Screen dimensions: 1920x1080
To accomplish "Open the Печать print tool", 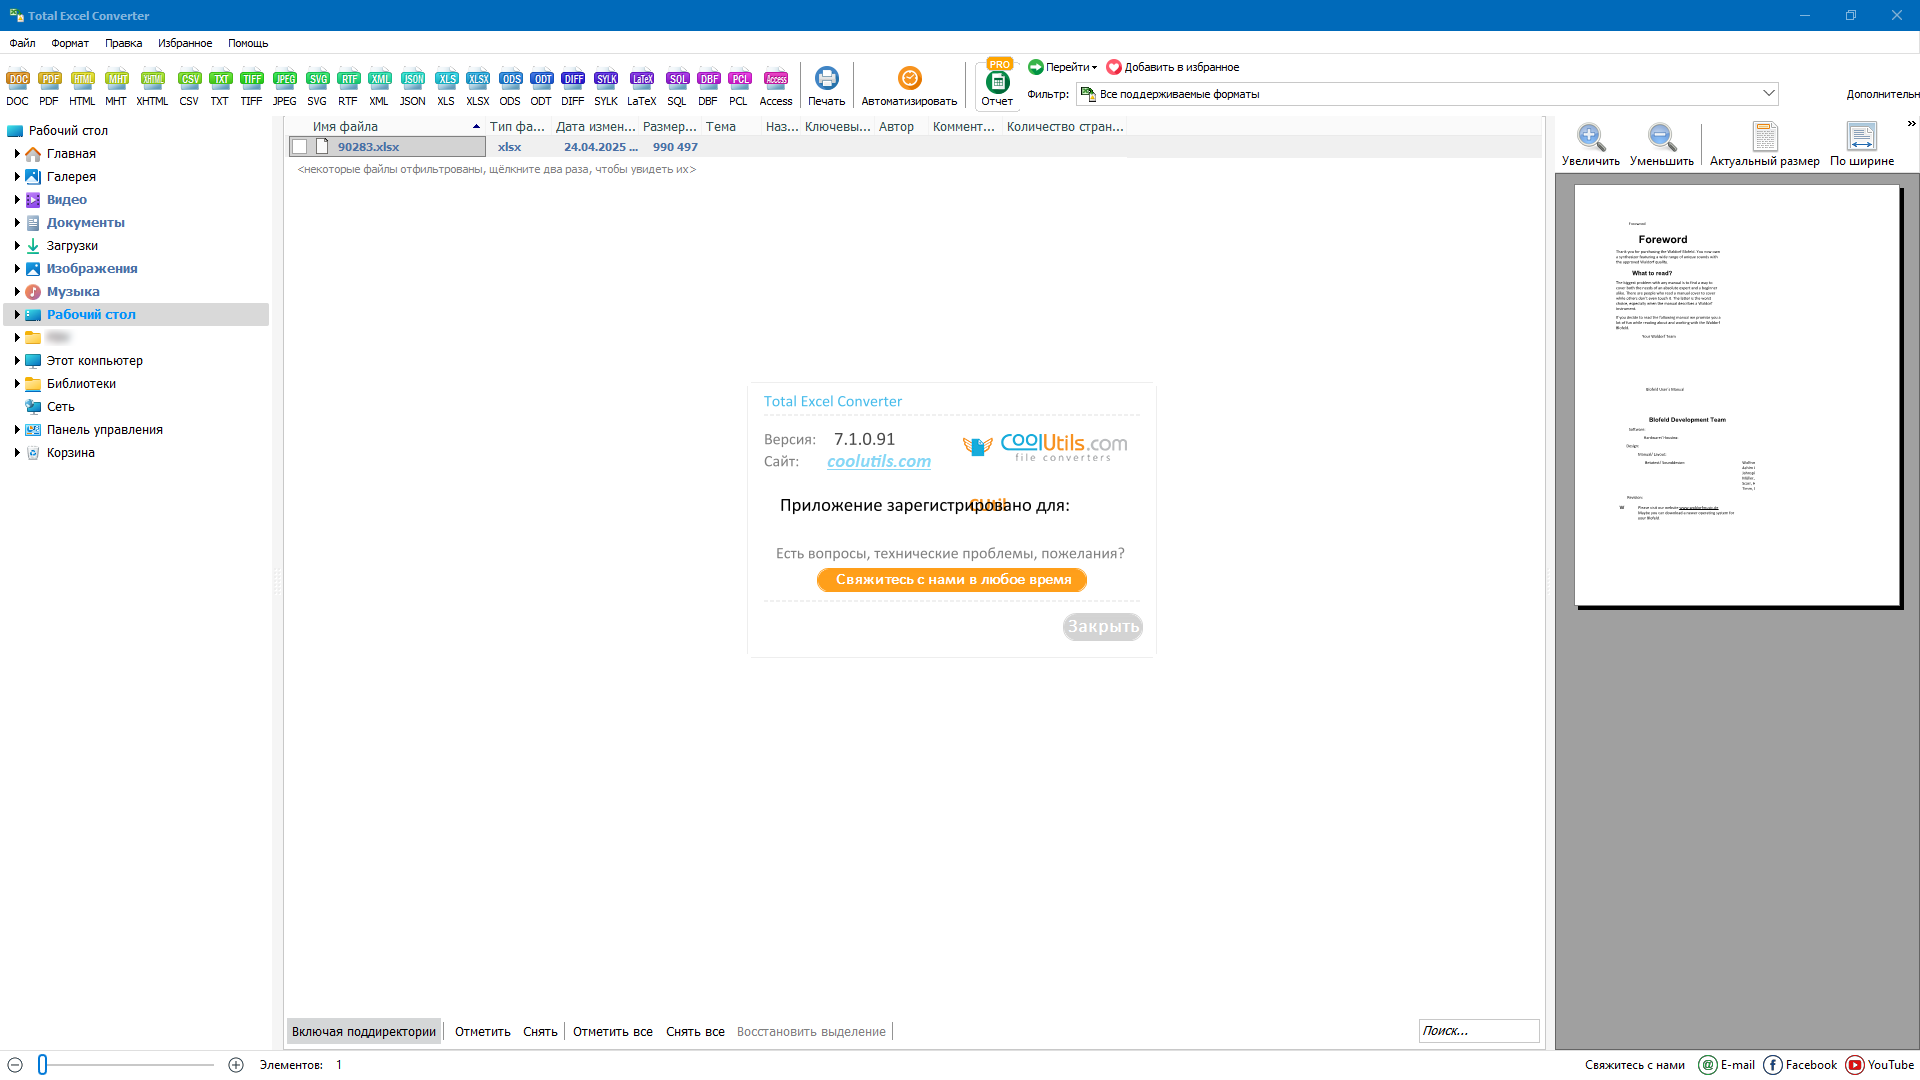I will tap(827, 86).
